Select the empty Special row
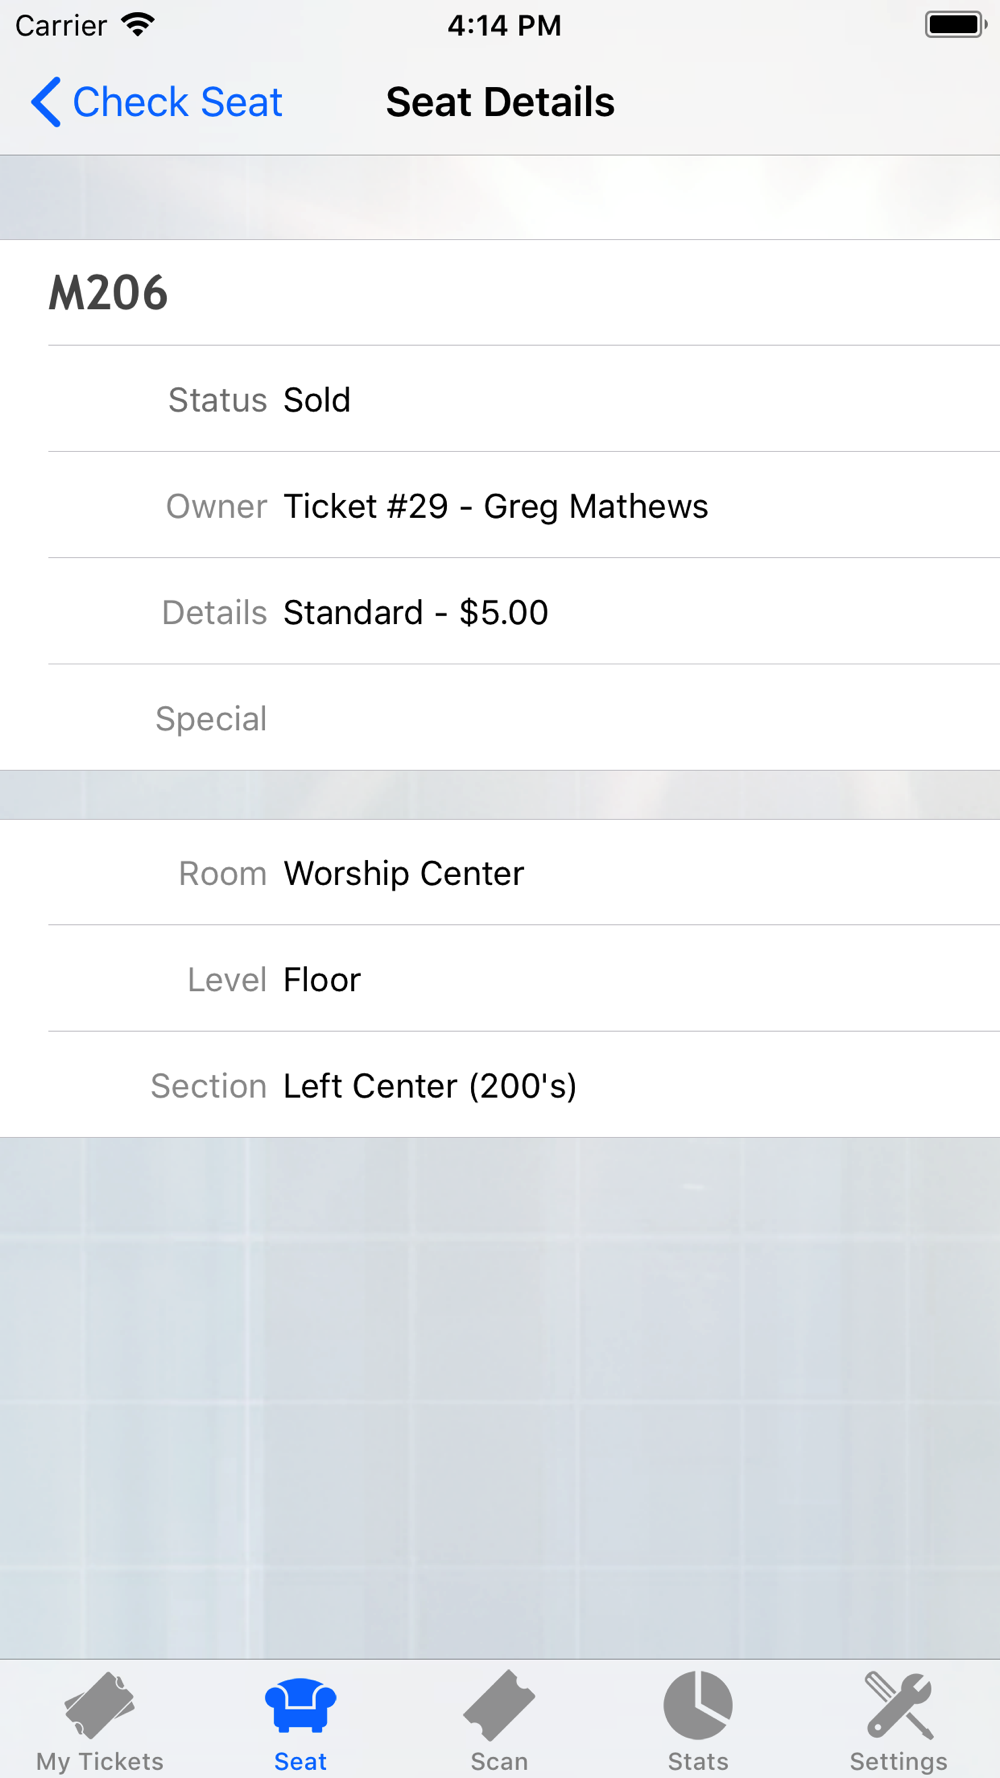Screen dimensions: 1000x1778 coord(500,717)
